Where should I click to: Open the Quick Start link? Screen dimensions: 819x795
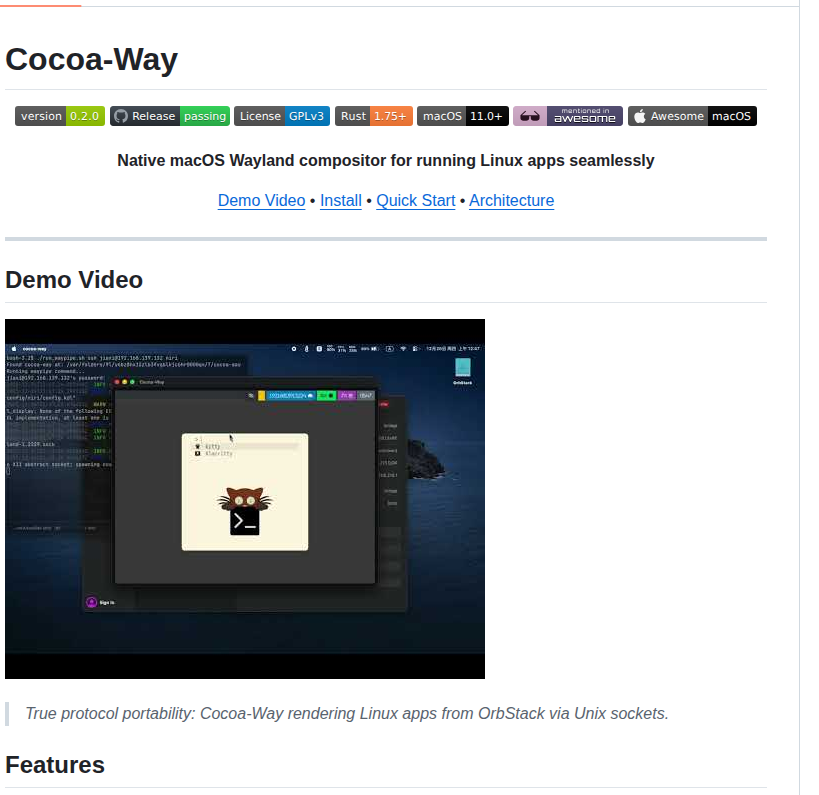(416, 201)
